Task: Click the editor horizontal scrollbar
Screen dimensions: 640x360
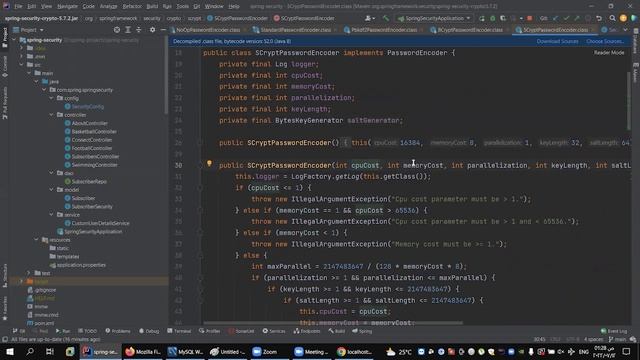Action: pos(333,323)
